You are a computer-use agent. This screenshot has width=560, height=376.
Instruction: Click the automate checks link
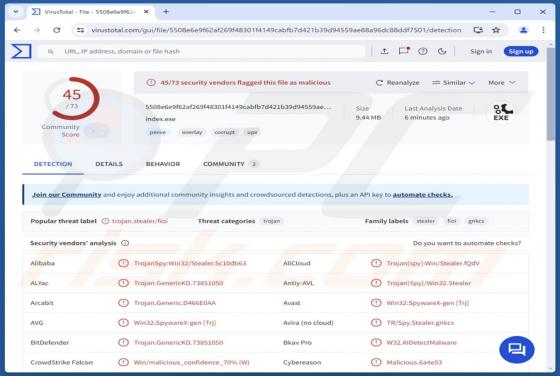422,195
